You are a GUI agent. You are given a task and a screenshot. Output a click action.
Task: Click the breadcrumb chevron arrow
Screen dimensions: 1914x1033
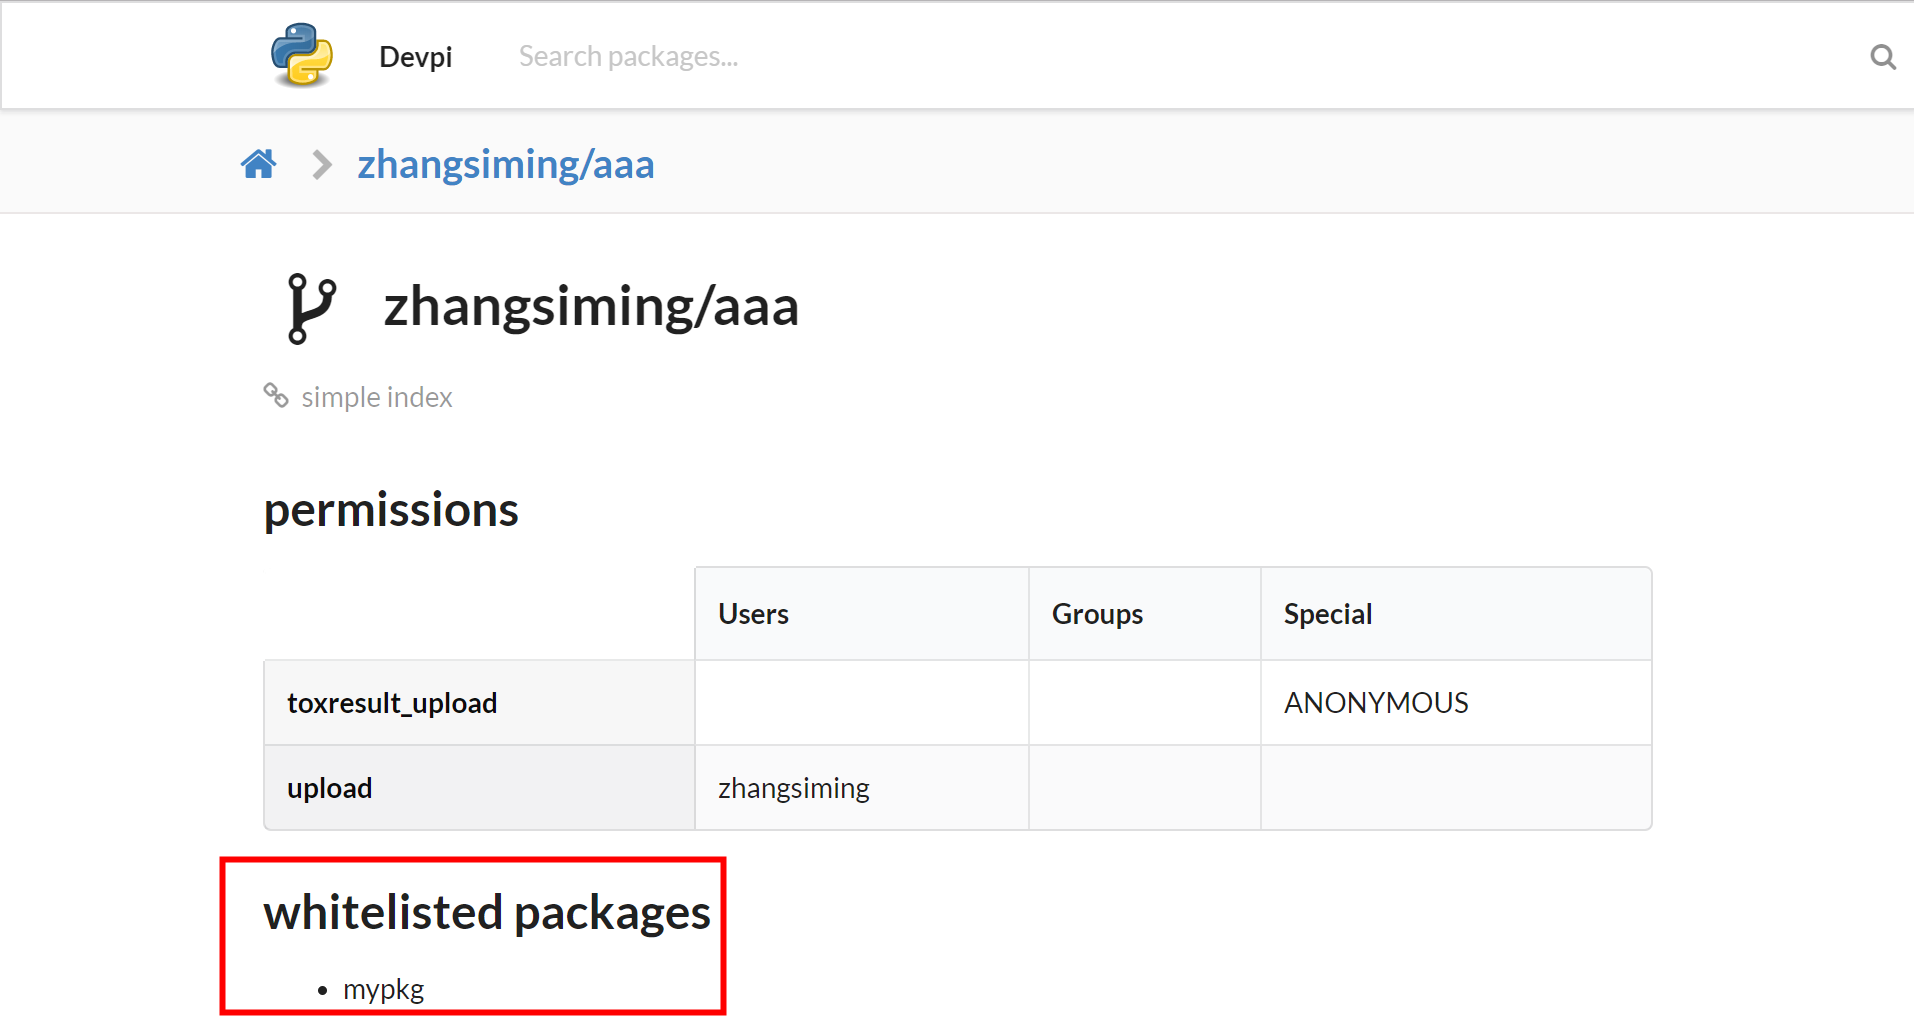point(320,164)
